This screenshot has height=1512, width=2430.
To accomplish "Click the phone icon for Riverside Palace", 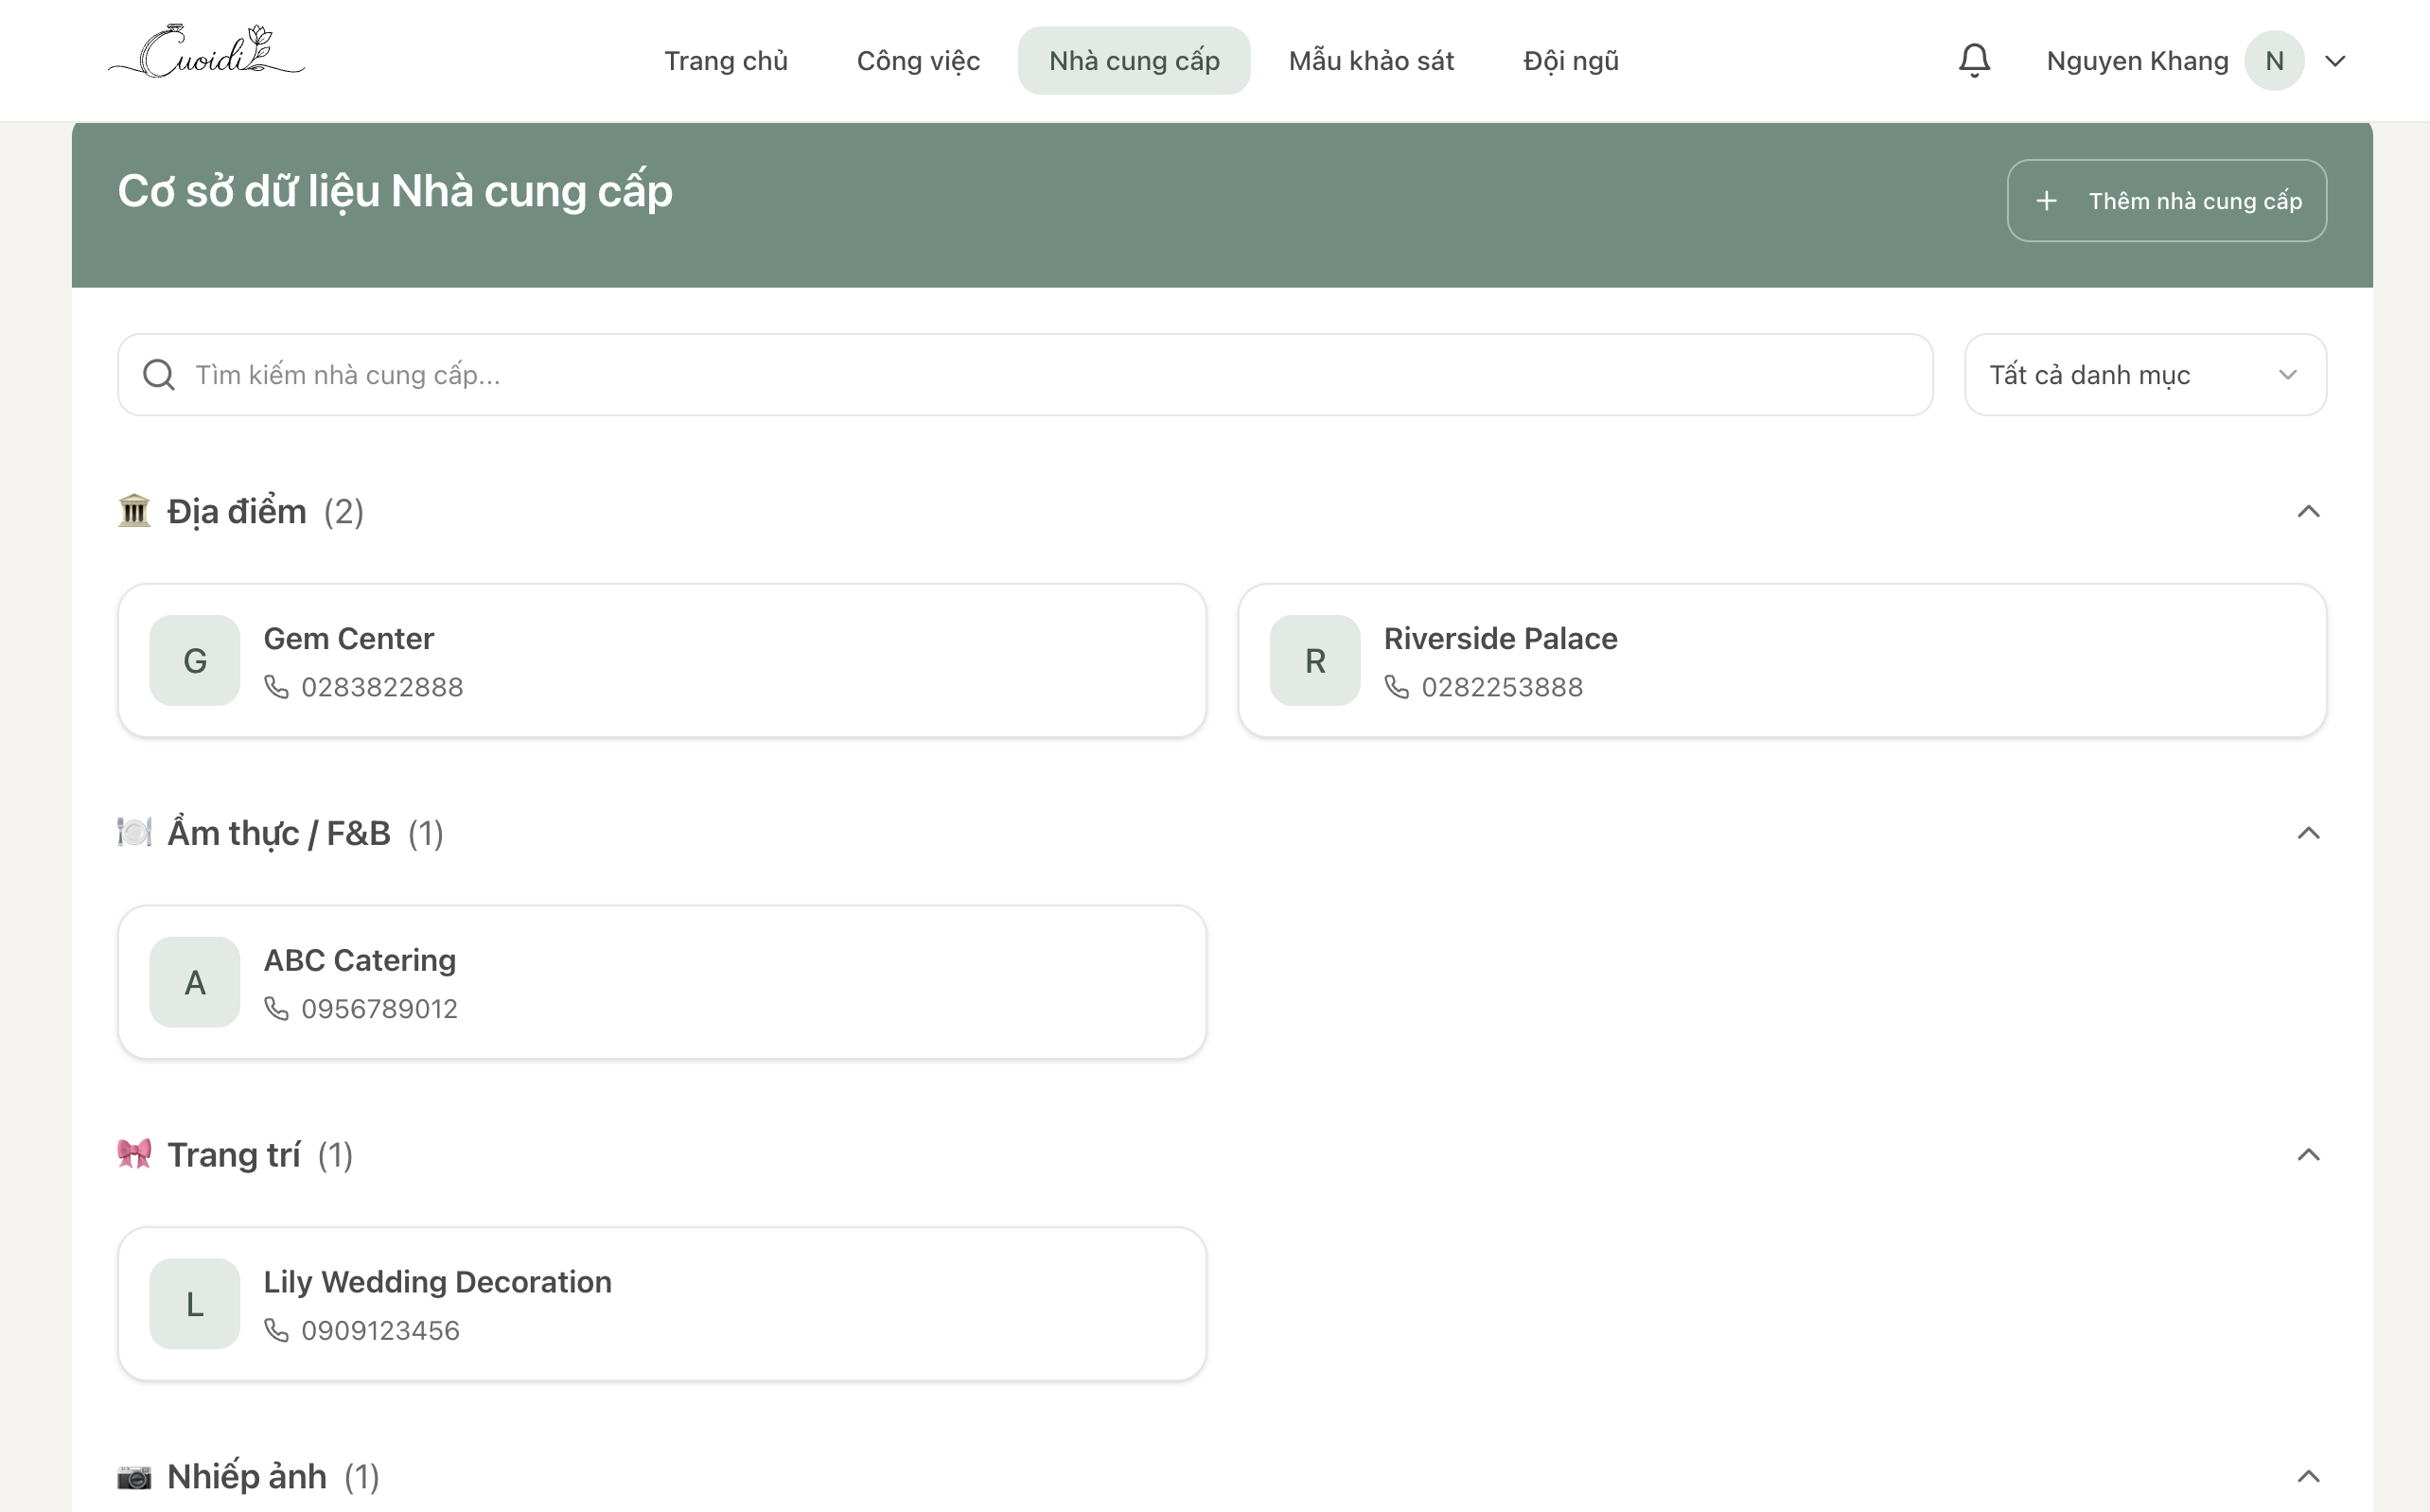I will pos(1397,687).
